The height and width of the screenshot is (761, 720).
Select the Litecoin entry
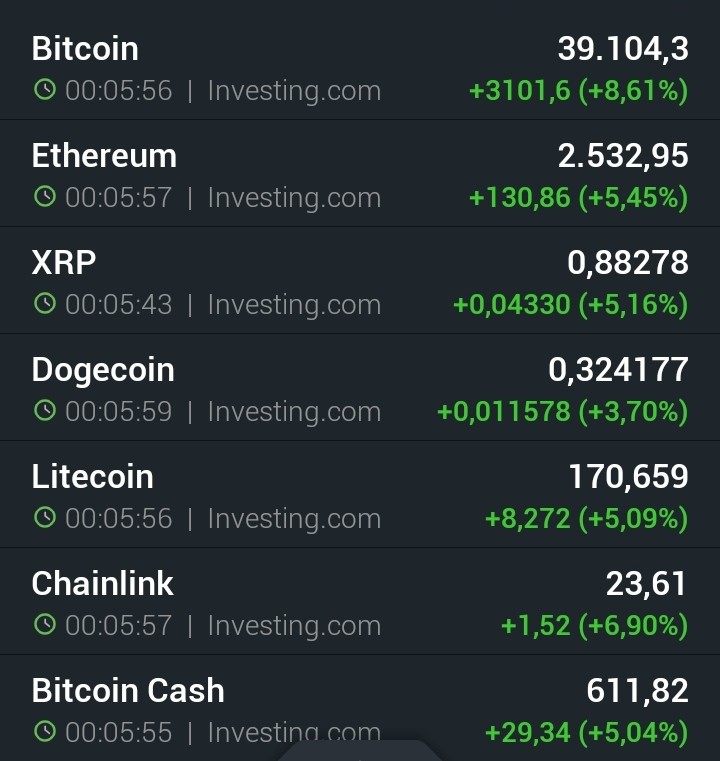point(360,494)
